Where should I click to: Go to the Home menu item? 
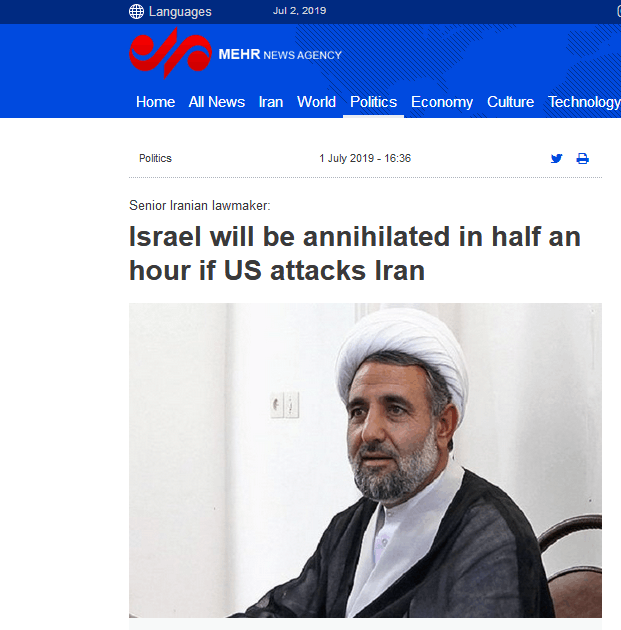[x=155, y=102]
